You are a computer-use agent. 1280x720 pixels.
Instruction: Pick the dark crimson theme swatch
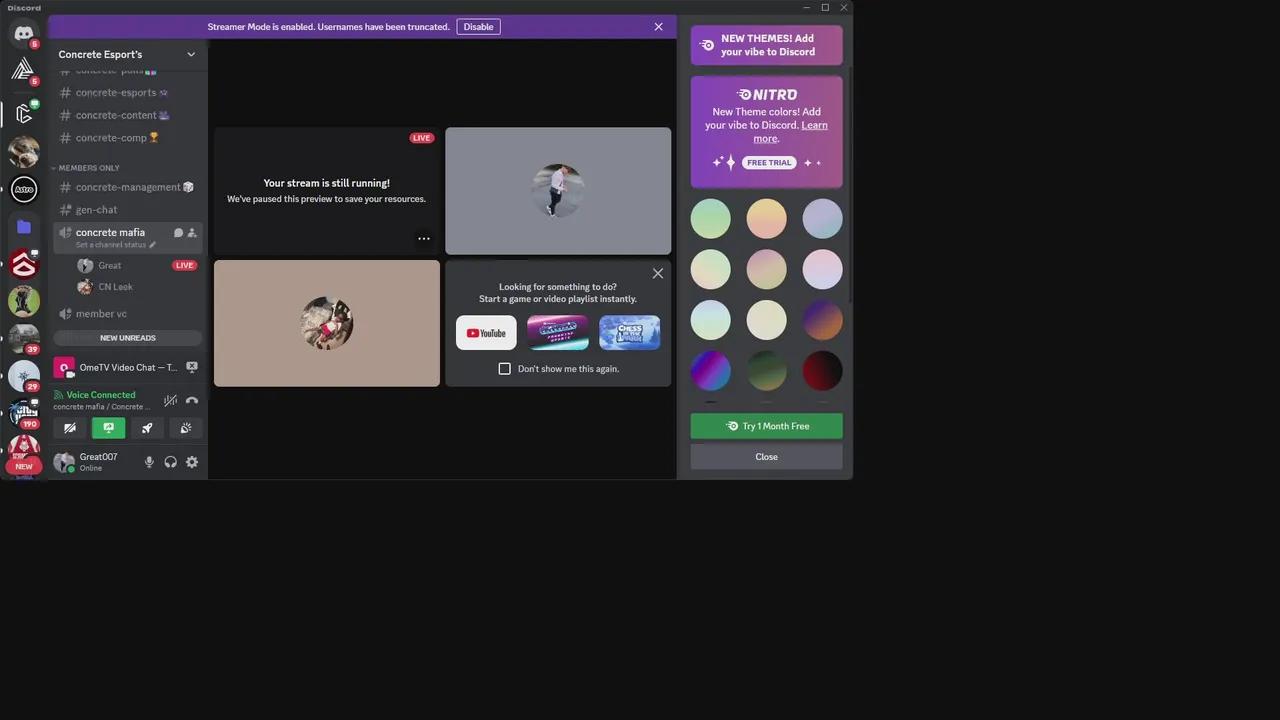(x=822, y=371)
